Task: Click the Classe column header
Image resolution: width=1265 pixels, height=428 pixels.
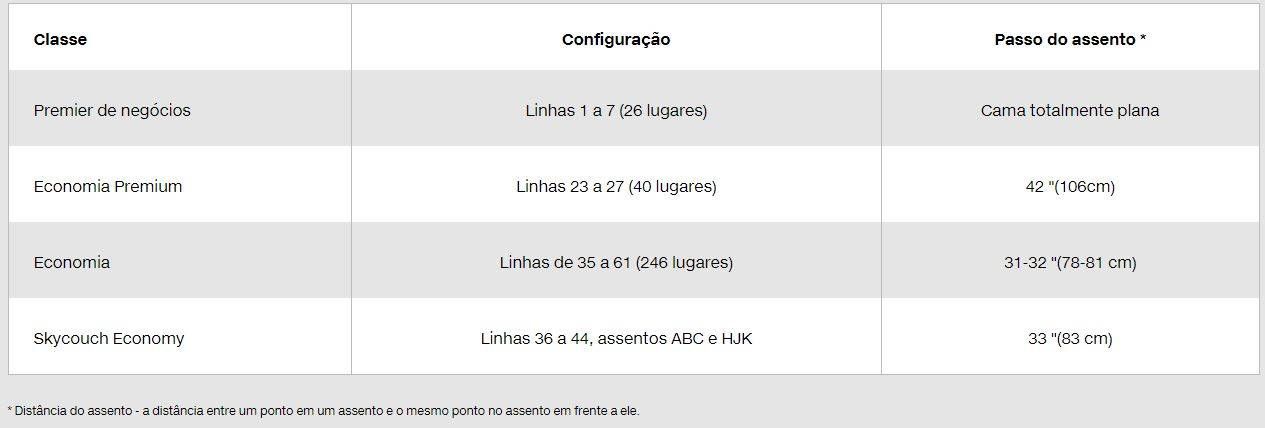Action: coord(60,40)
